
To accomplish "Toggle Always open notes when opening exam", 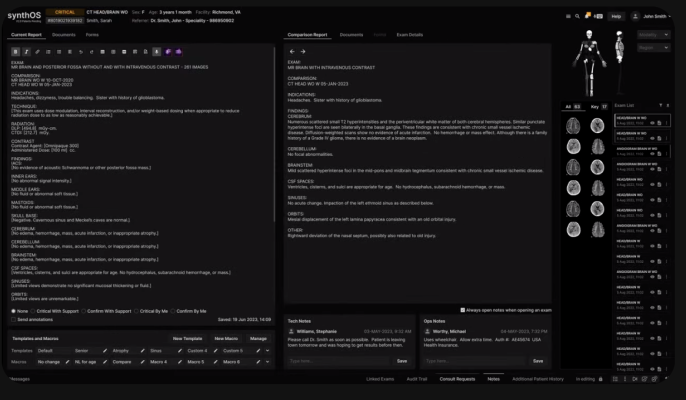I will [x=462, y=310].
